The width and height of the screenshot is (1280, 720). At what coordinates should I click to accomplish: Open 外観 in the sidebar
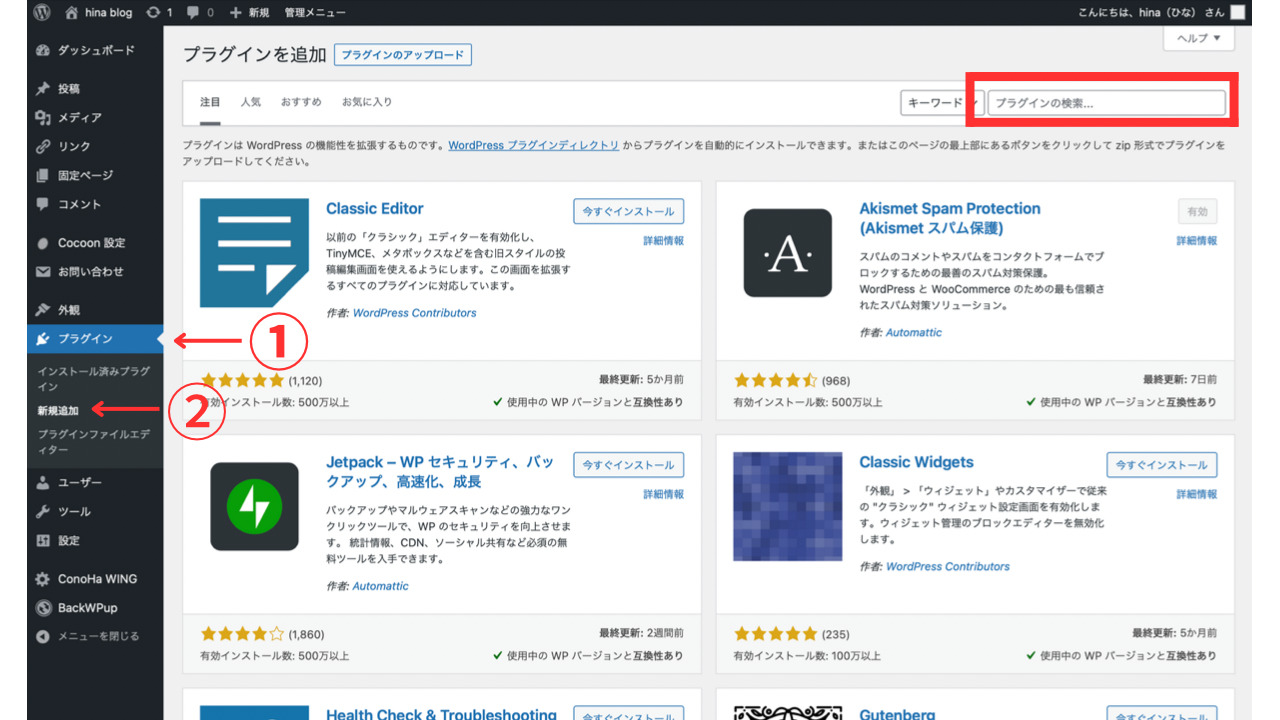click(x=95, y=310)
